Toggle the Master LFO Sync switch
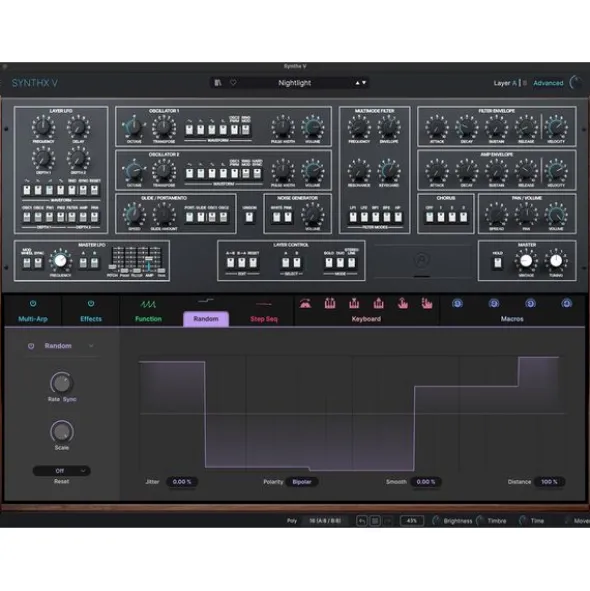Viewport: 590px width, 591px height. (38, 263)
